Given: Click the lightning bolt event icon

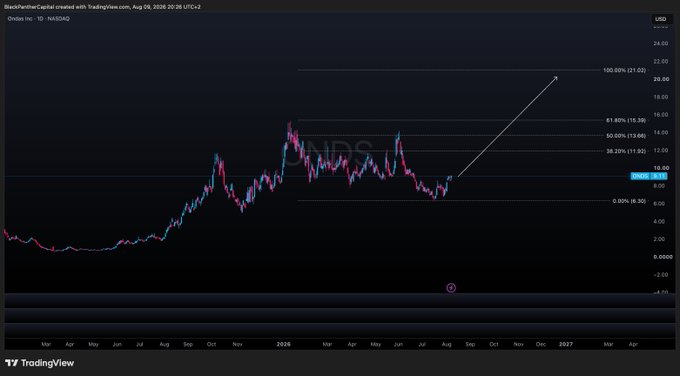Looking at the screenshot, I should coord(451,288).
